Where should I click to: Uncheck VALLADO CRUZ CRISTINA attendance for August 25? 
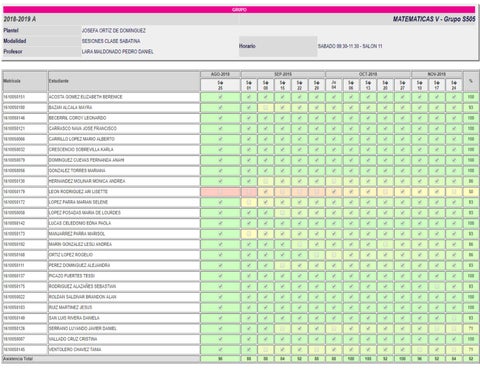pos(220,339)
